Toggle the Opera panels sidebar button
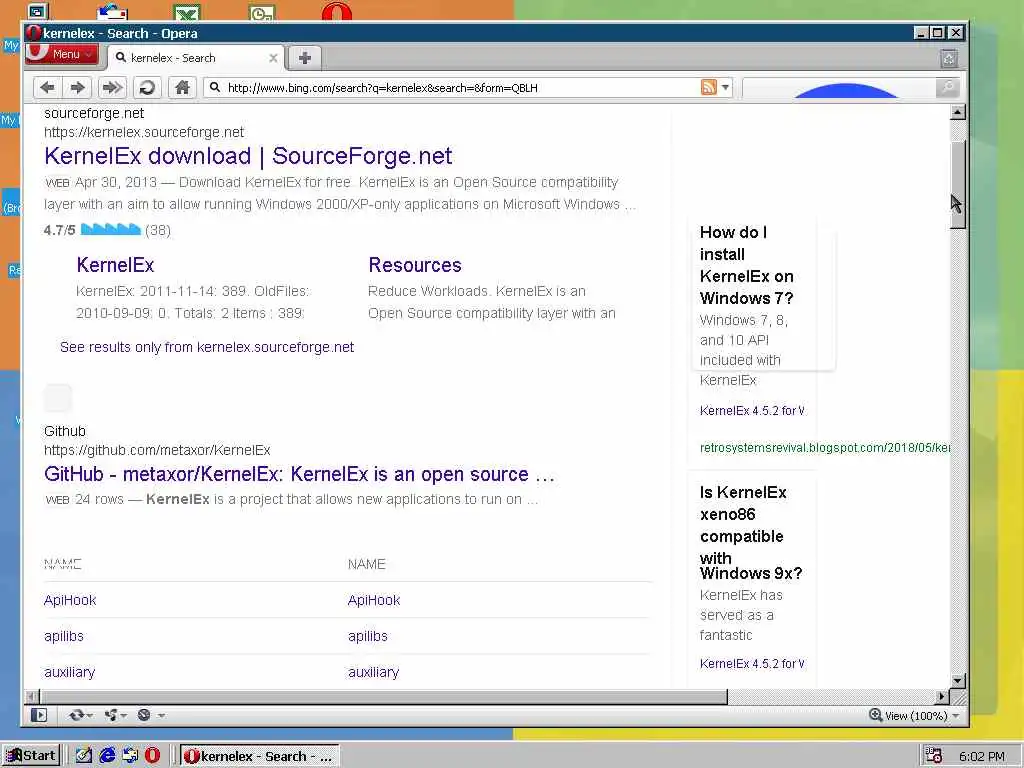The width and height of the screenshot is (1024, 768). click(x=39, y=715)
